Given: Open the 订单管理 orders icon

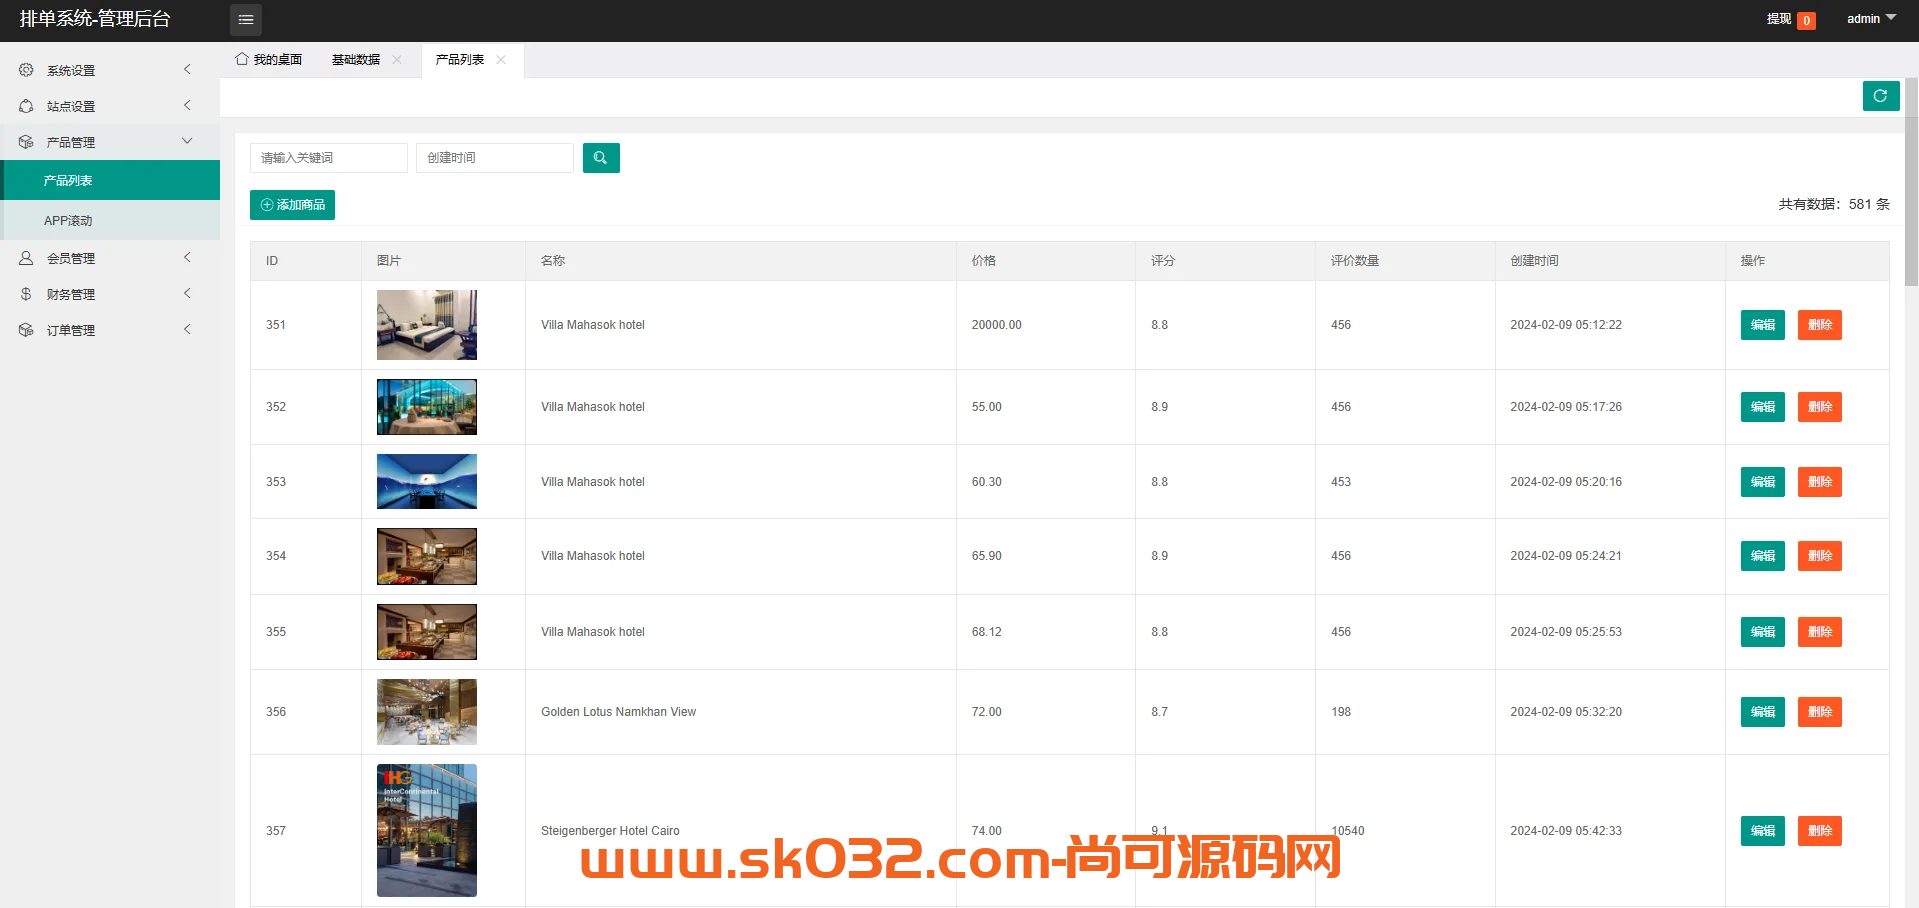Looking at the screenshot, I should 26,329.
